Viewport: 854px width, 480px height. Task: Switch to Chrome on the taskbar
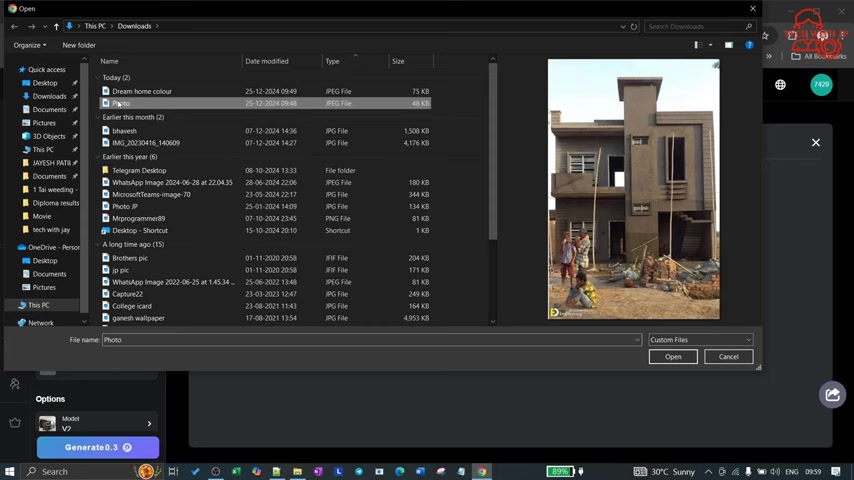click(482, 471)
